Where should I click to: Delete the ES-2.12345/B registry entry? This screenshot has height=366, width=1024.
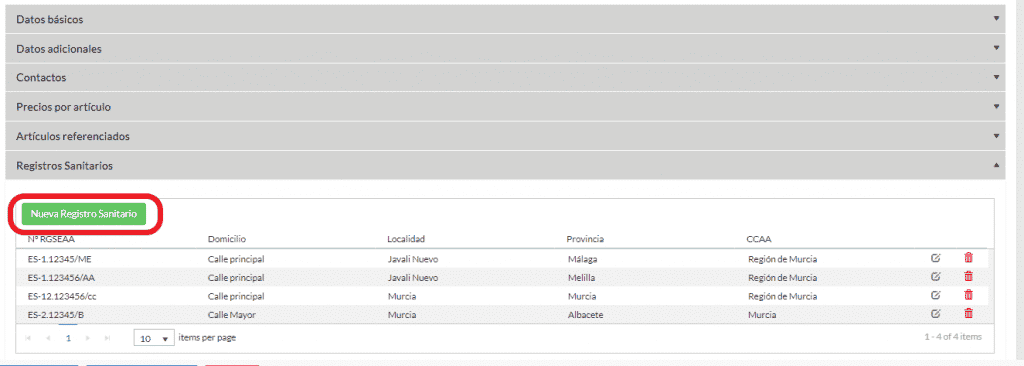coord(968,314)
